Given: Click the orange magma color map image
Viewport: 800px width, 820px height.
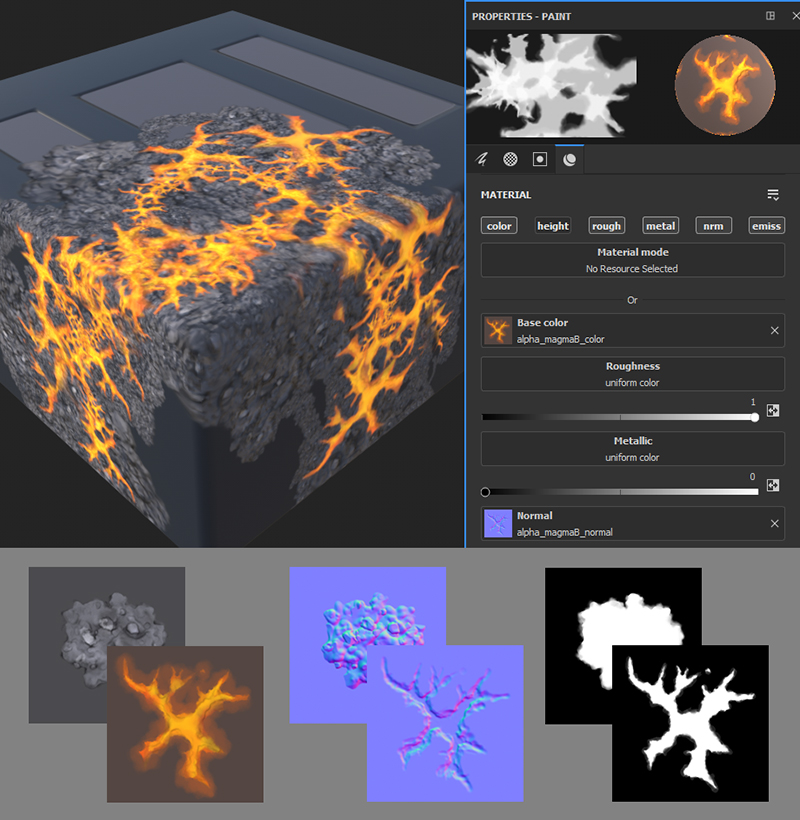Looking at the screenshot, I should pos(185,724).
